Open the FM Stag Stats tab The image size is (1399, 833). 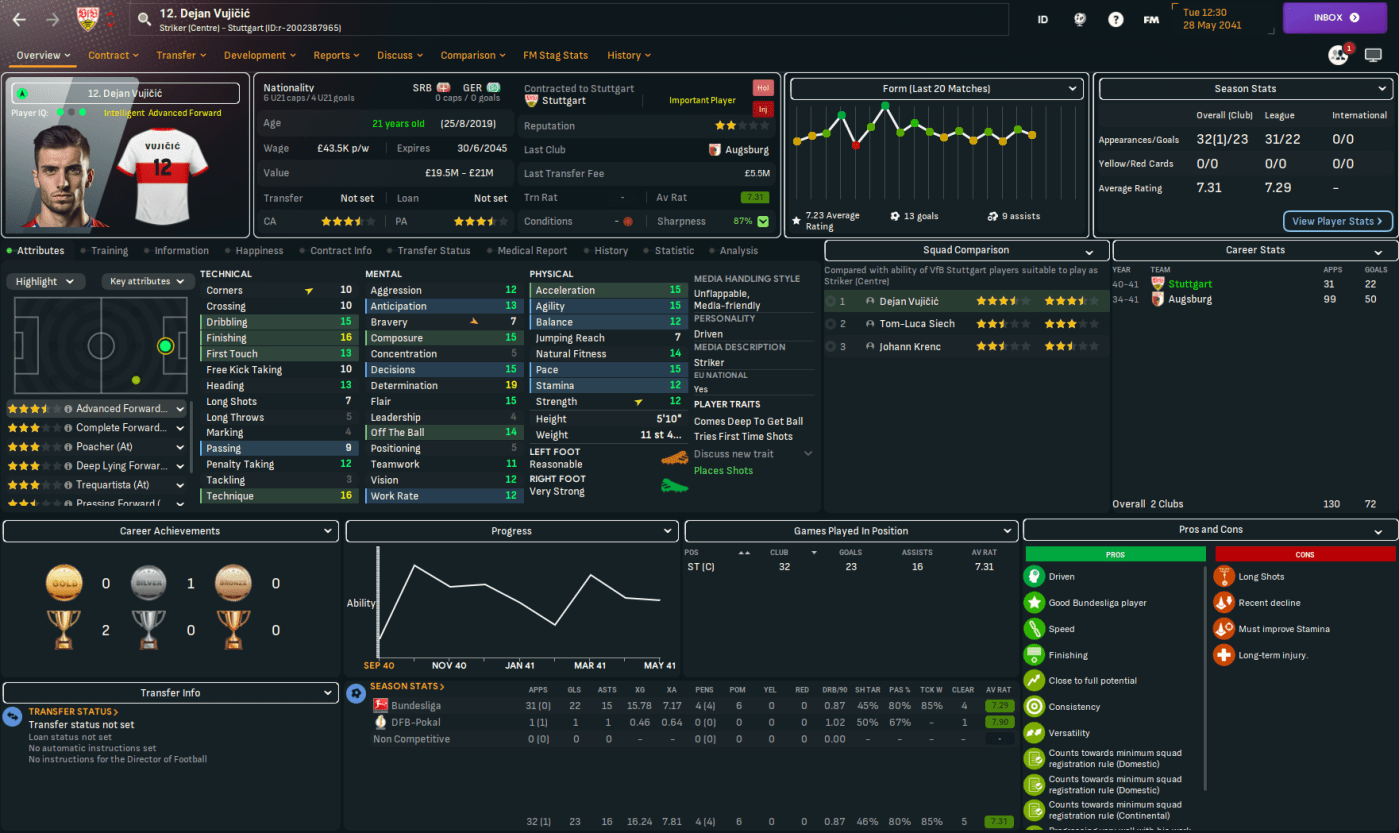pyautogui.click(x=555, y=56)
